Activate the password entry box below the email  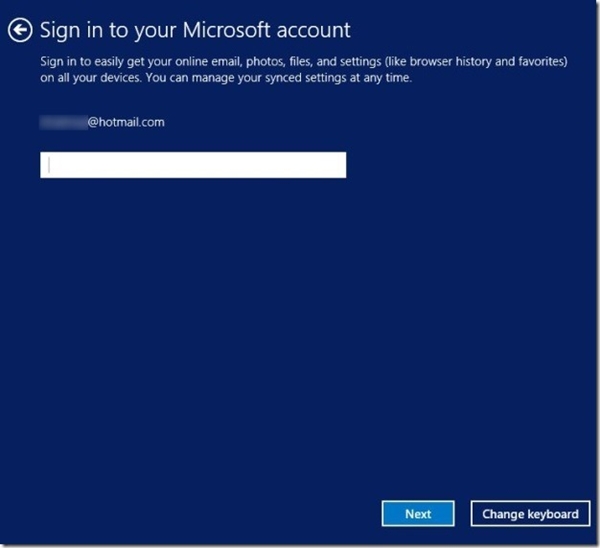pos(193,165)
